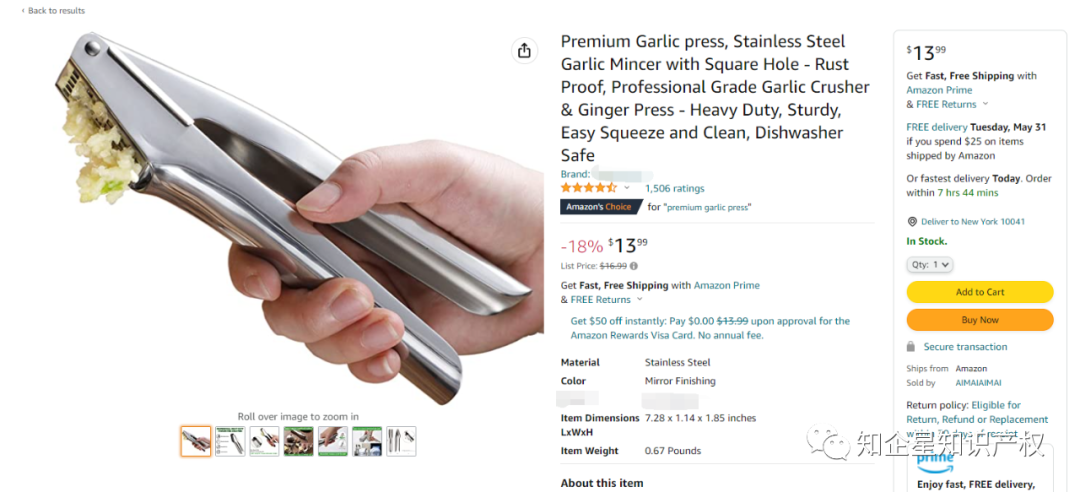Open the Qty quantity dropdown

(x=930, y=265)
